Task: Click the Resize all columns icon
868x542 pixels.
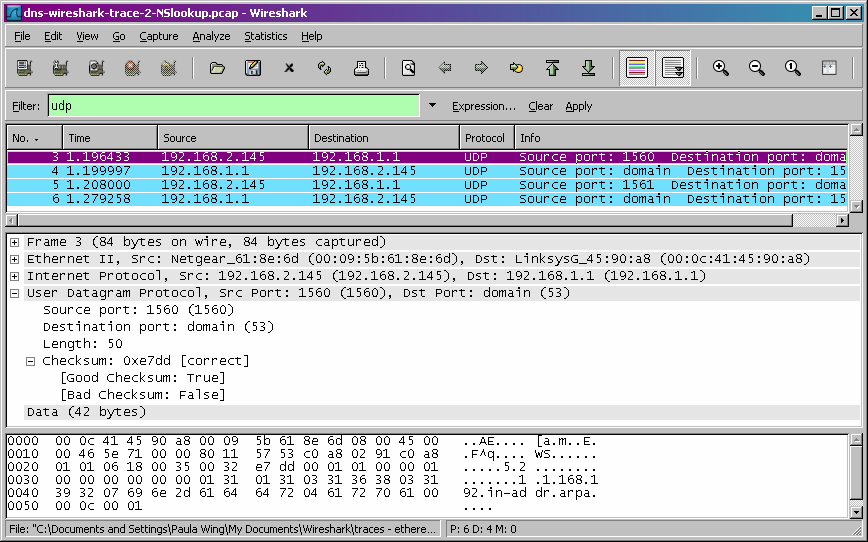Action: [829, 68]
